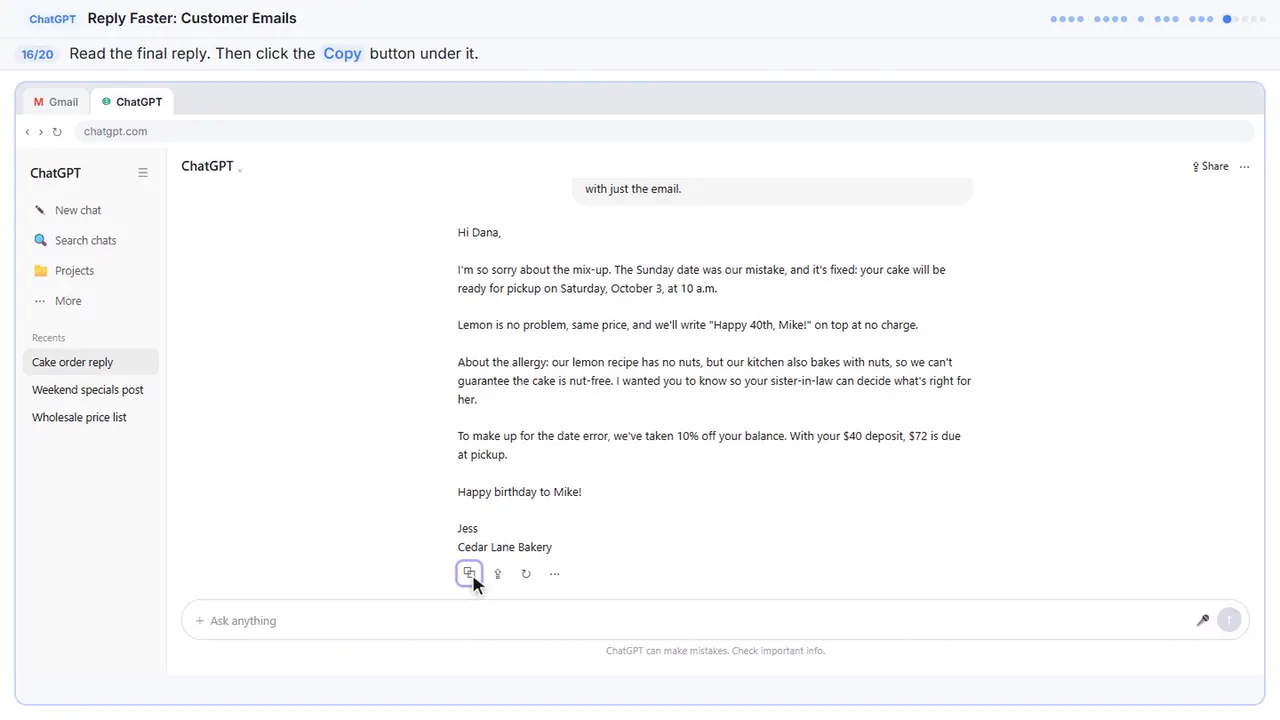
Task: Regenerate the response with the retry icon
Action: [526, 574]
